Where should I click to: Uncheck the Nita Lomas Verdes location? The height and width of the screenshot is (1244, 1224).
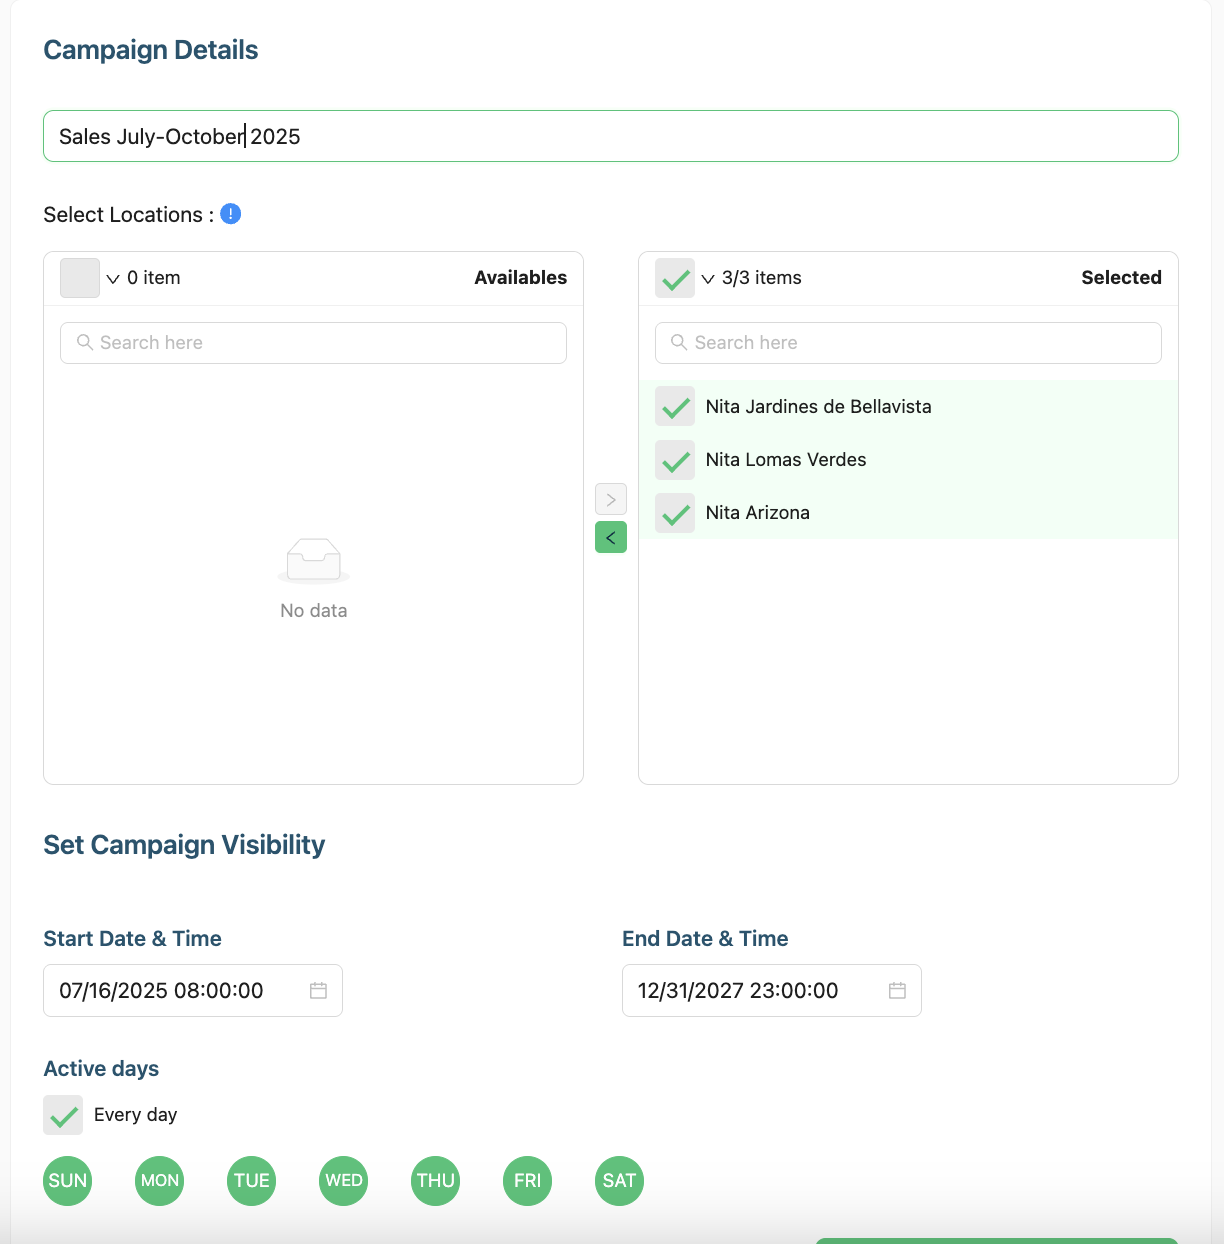675,460
